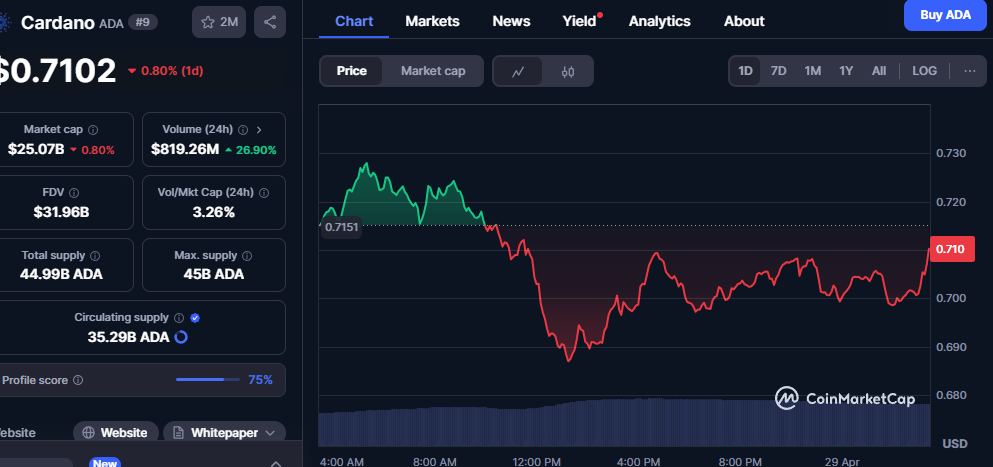The width and height of the screenshot is (993, 467).
Task: Collapse section with bottom chevron arrow
Action: tap(276, 463)
